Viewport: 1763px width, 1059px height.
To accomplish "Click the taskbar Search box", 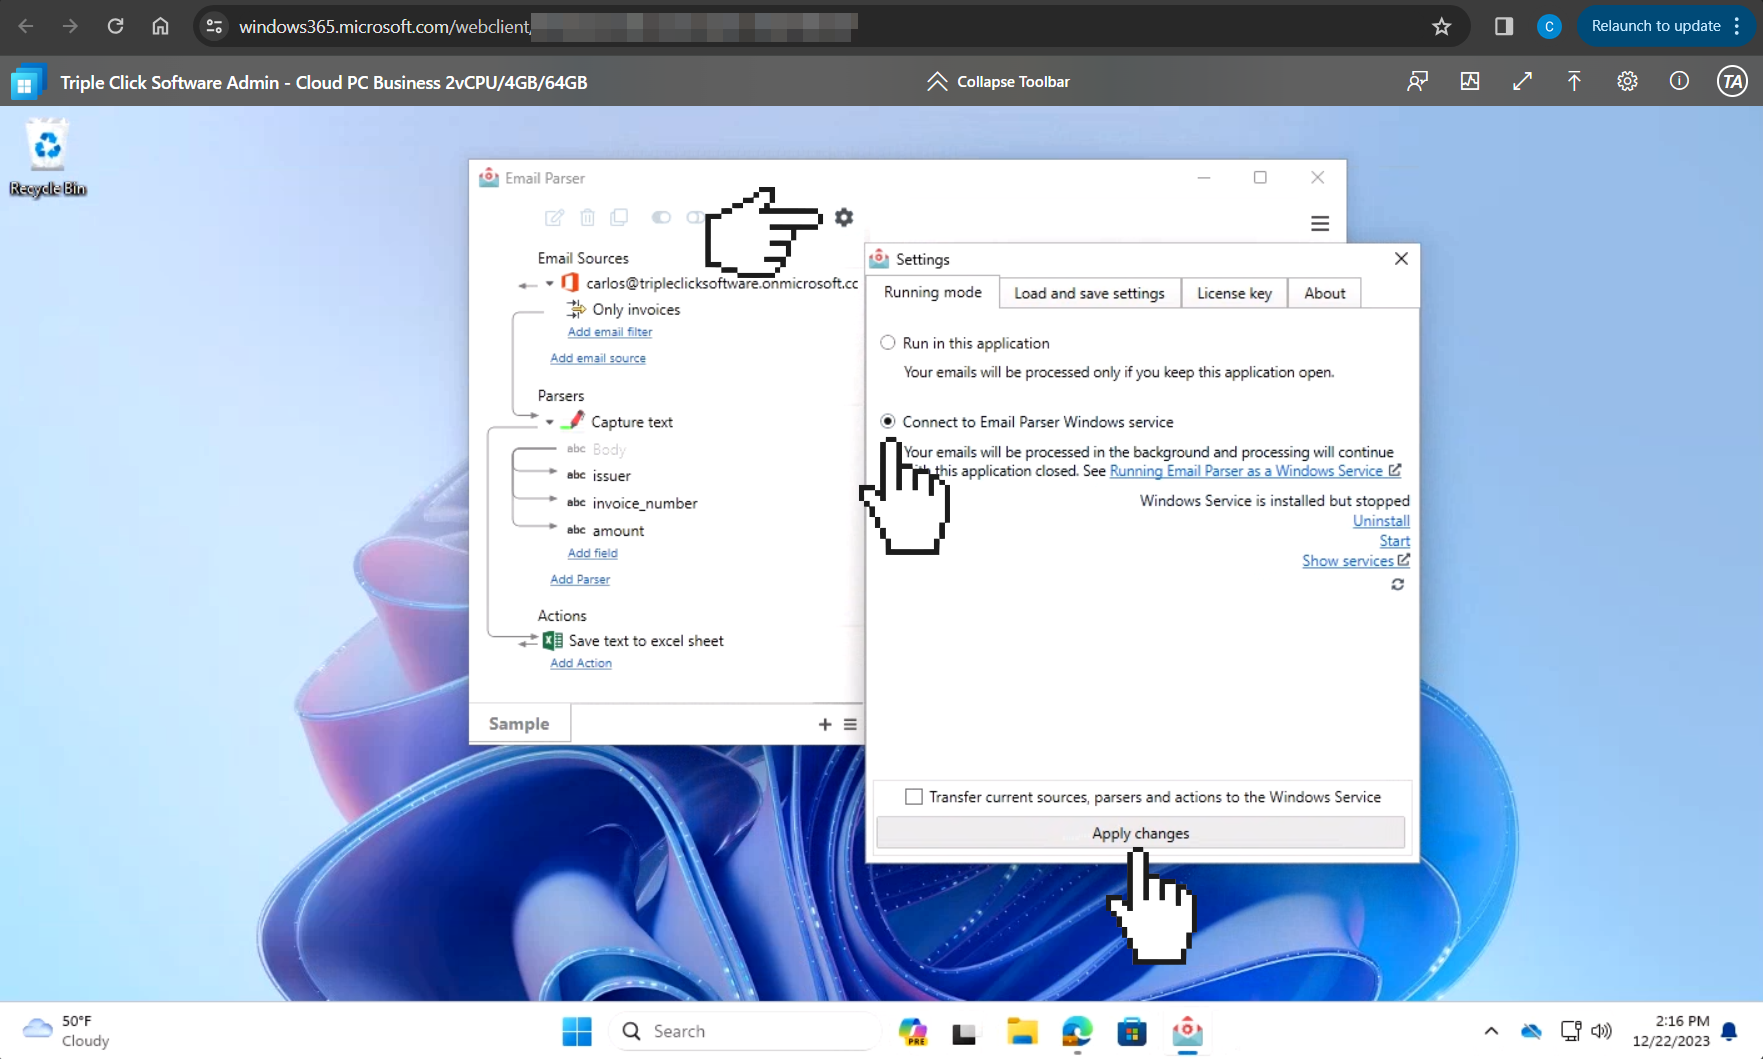I will tap(745, 1031).
